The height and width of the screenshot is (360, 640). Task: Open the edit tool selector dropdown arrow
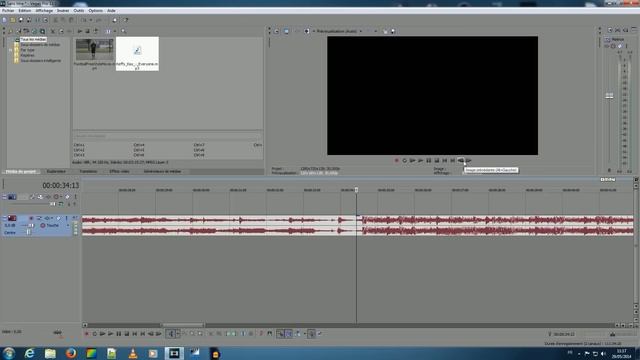tap(178, 334)
